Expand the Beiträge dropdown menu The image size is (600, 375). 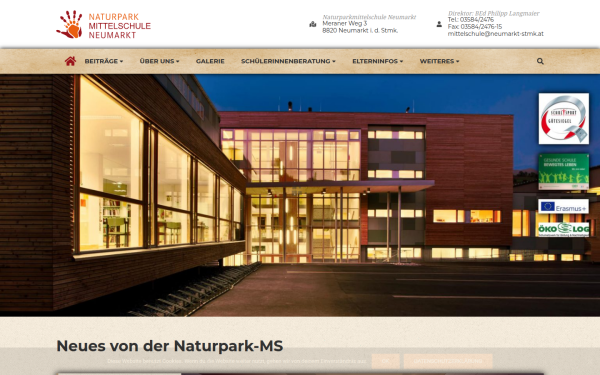[x=104, y=61]
